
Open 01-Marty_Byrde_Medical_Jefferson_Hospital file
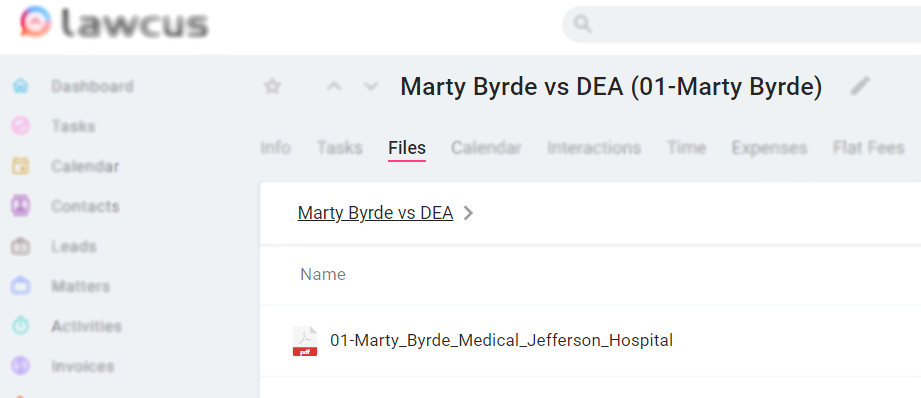click(x=501, y=340)
